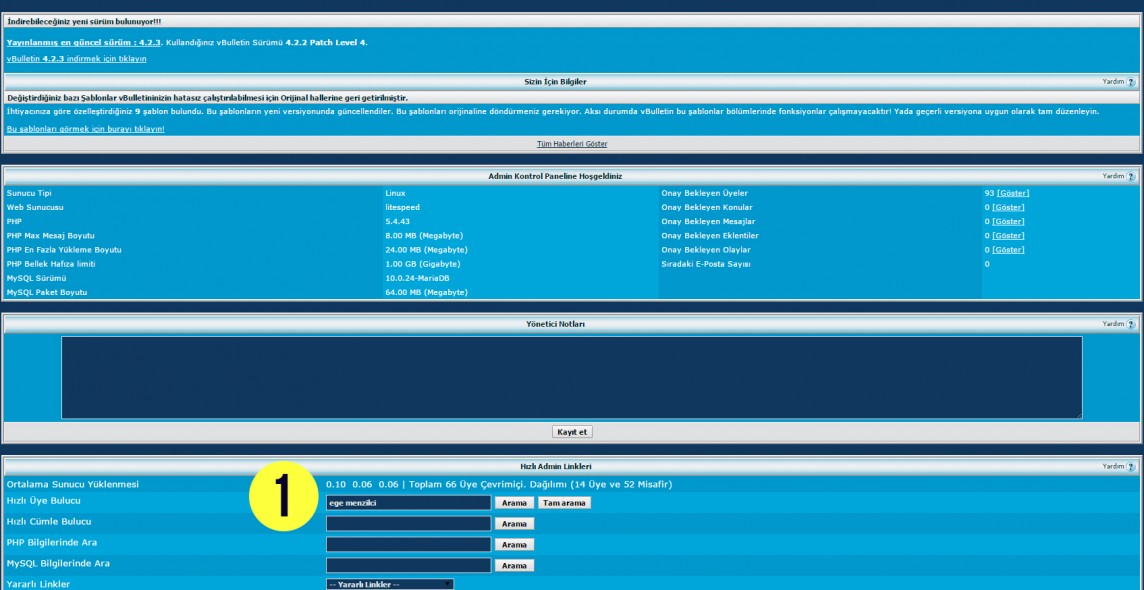
Task: Click the Hızlı Cümle Bulucu input field
Action: coord(408,523)
